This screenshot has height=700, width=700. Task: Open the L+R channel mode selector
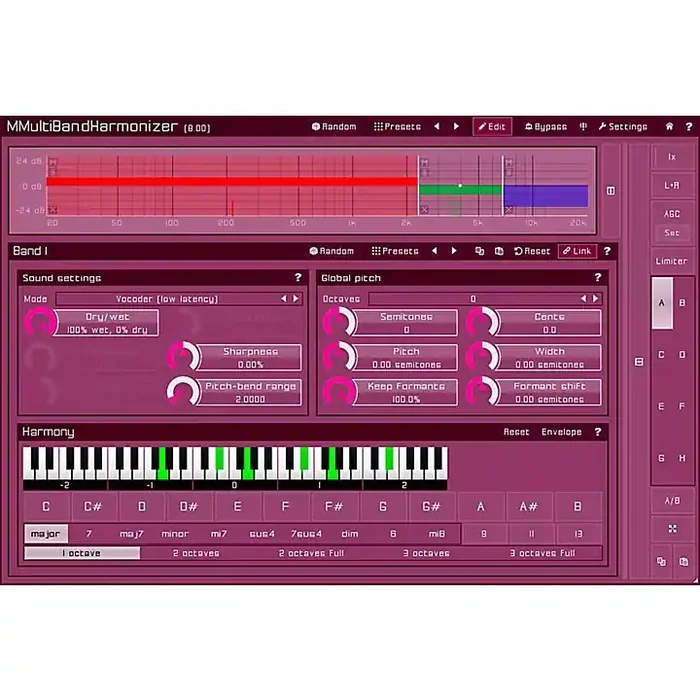tap(672, 185)
